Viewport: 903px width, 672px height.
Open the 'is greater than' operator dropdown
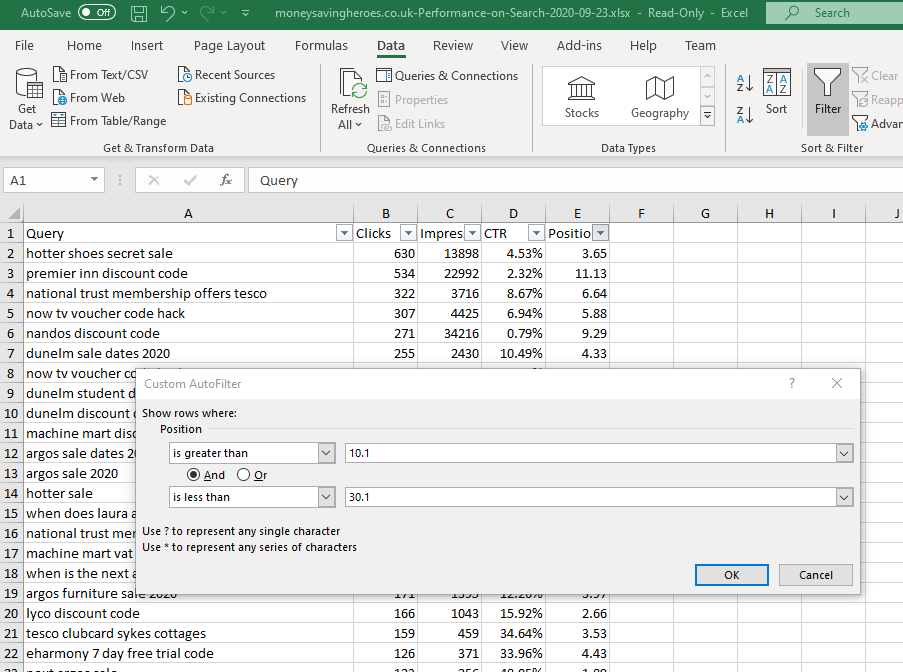[326, 453]
